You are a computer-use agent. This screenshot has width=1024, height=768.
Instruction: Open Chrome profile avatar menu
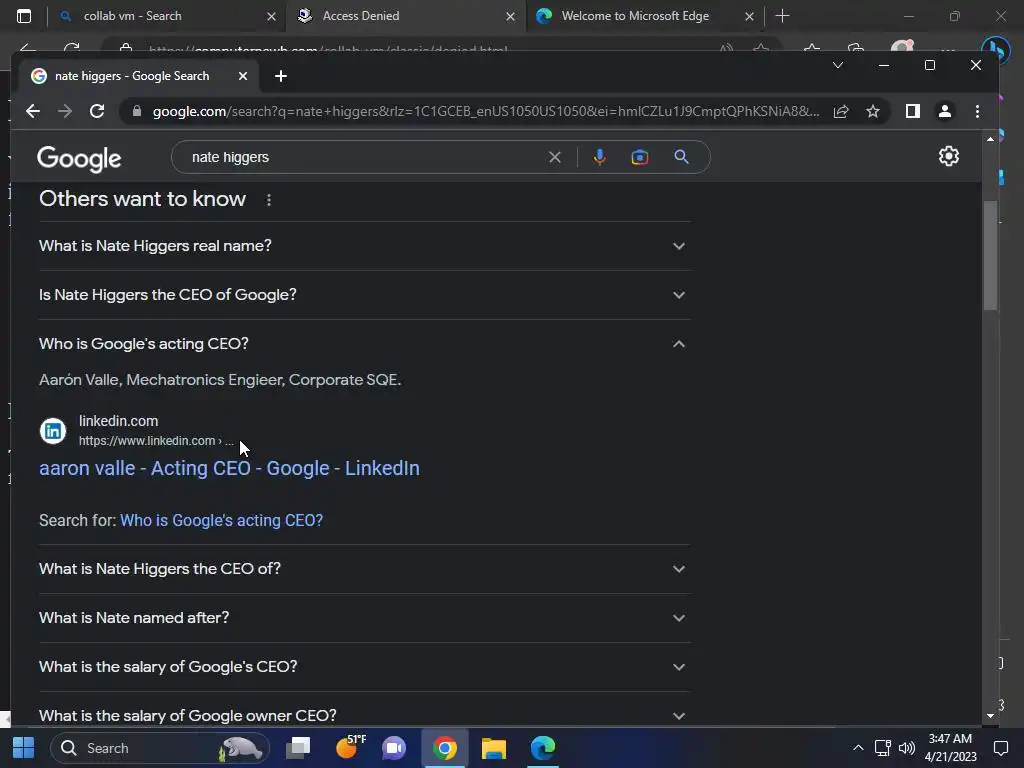pyautogui.click(x=944, y=112)
